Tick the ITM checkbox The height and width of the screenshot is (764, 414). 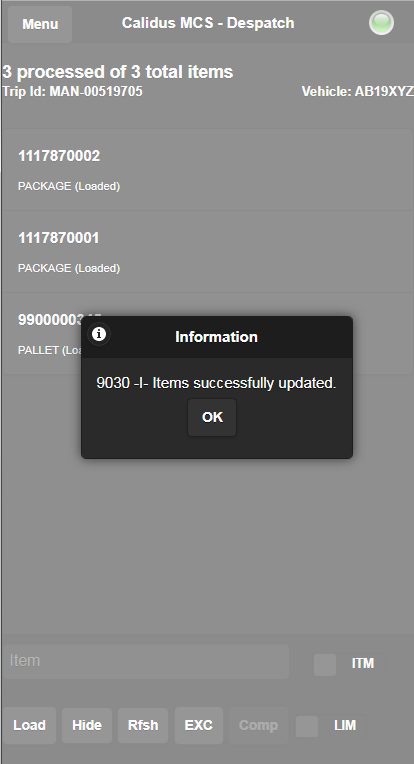click(325, 665)
